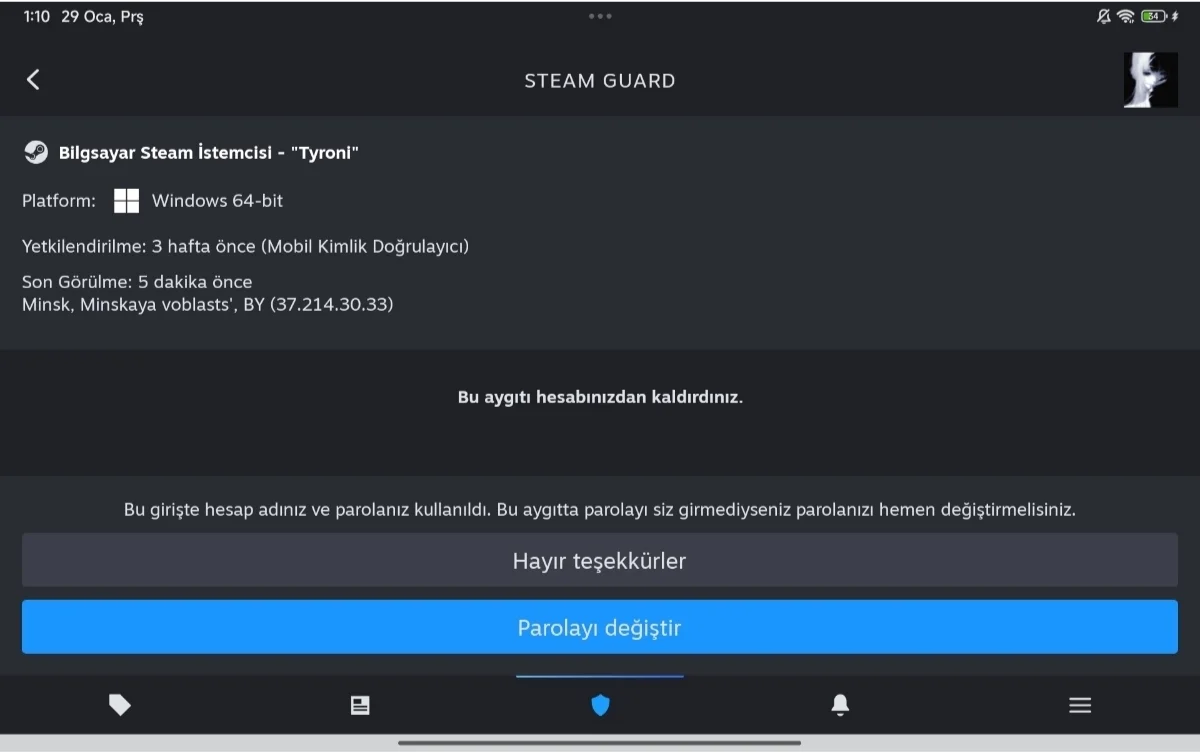Screen dimensions: 1200x752
Task: Tap the device name Bilgsayar Steam İstemcisi "Tyroni"
Action: click(x=209, y=153)
